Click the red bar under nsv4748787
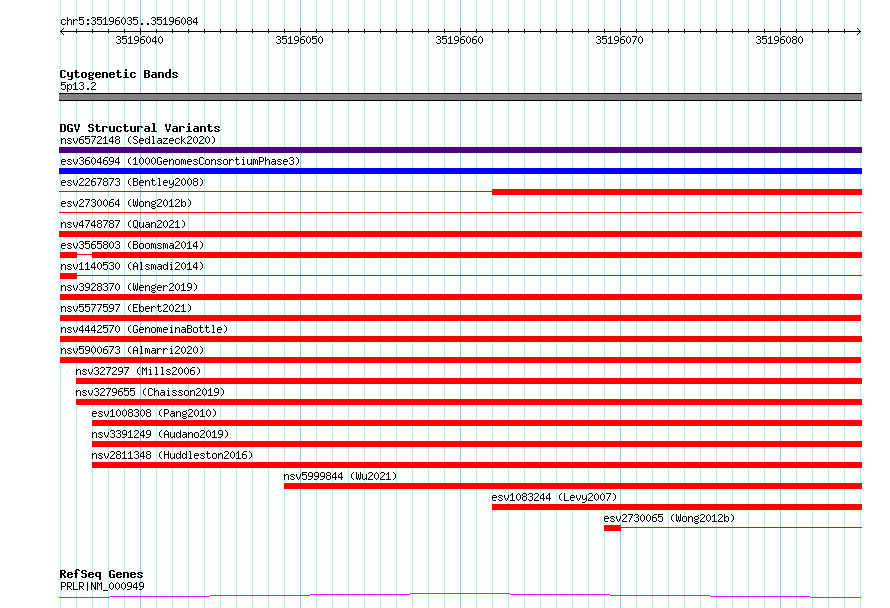The width and height of the screenshot is (890, 608). pyautogui.click(x=460, y=234)
